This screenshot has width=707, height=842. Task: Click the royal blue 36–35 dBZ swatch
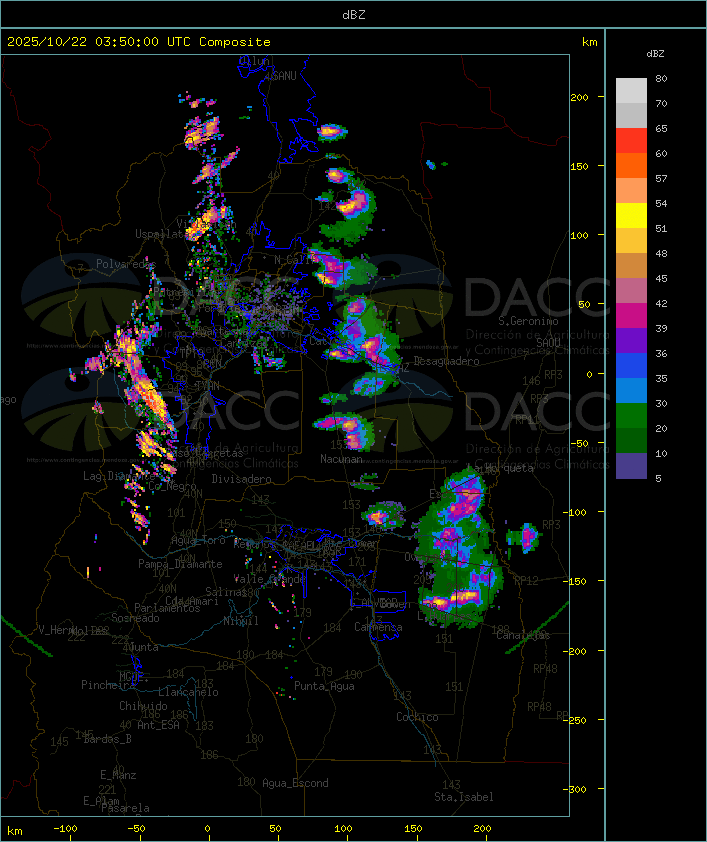point(631,365)
